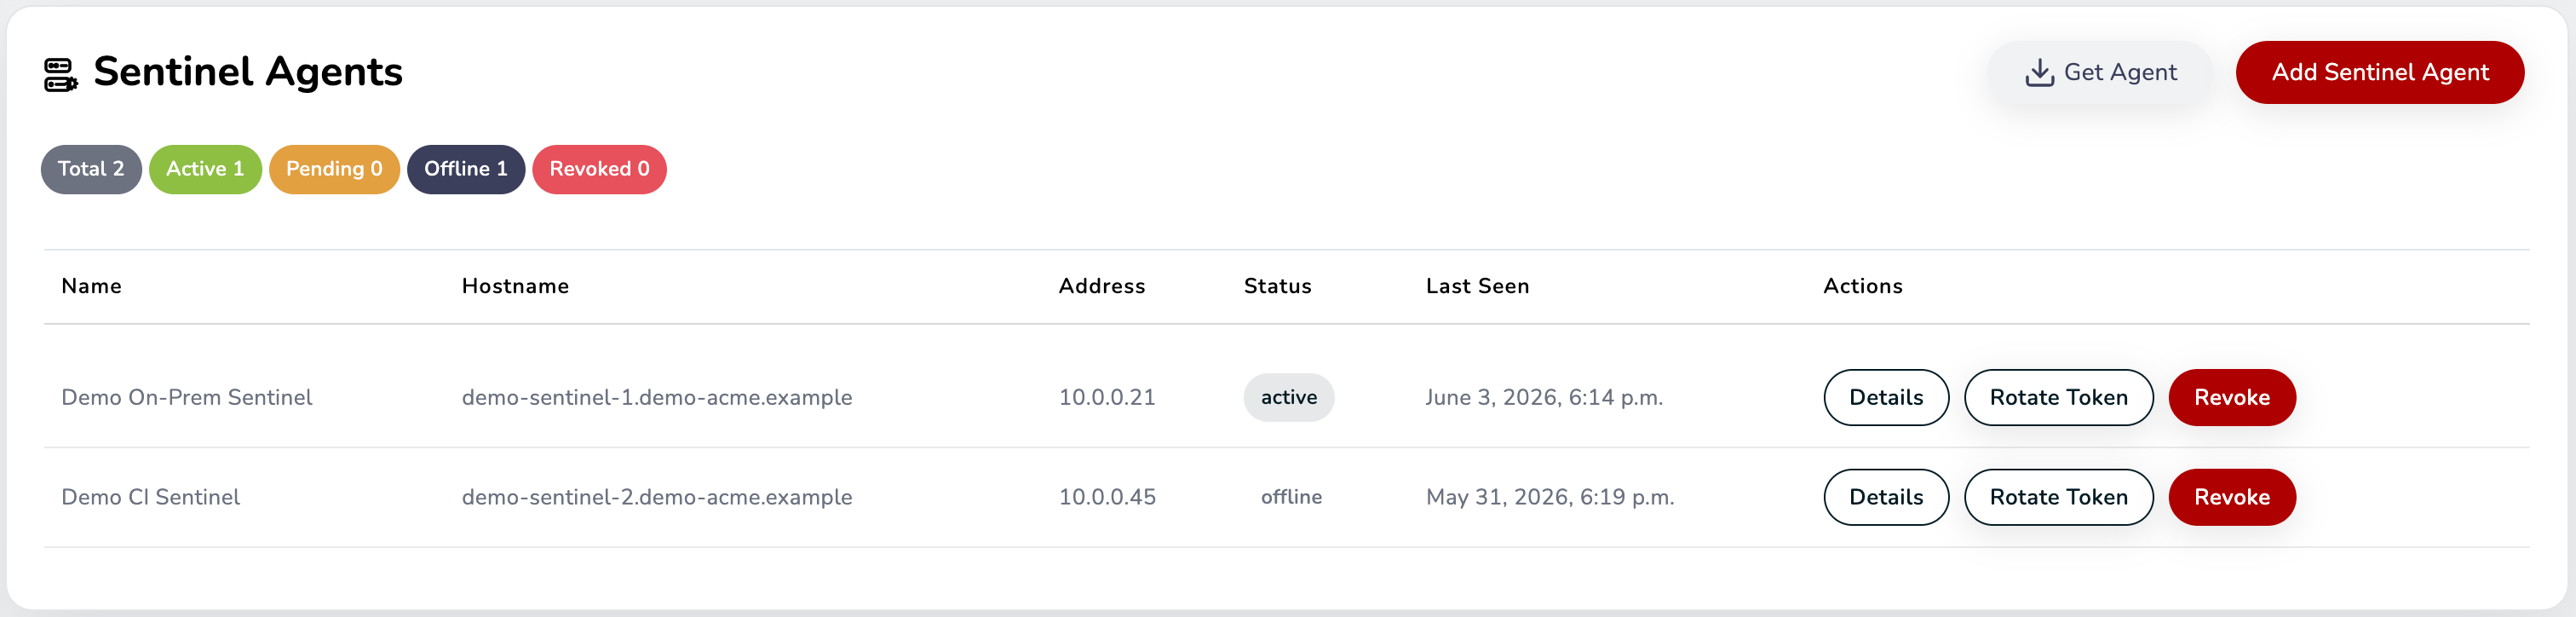Select the Total 2 filter badge
This screenshot has width=2576, height=617.
(91, 169)
